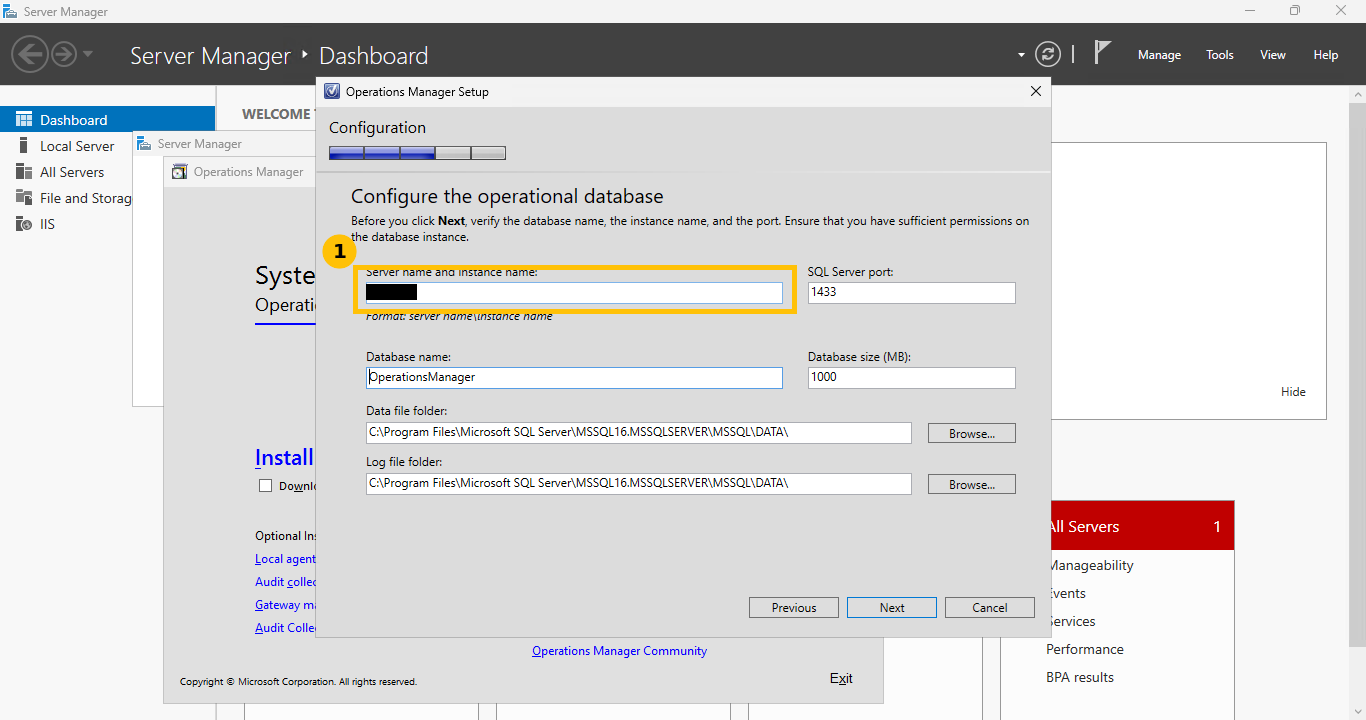Expand dropdown arrow beside refresh icon
This screenshot has height=720, width=1366.
pyautogui.click(x=1021, y=55)
